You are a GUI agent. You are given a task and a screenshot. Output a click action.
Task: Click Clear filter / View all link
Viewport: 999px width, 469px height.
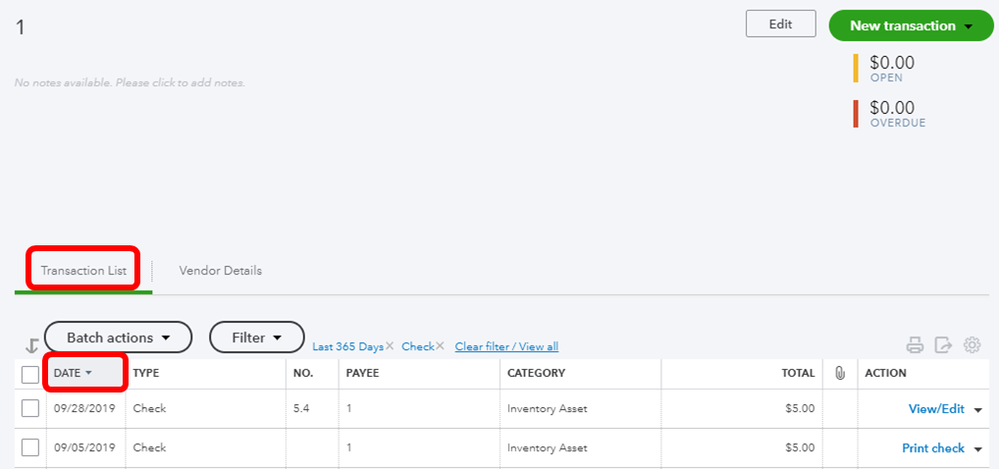pyautogui.click(x=506, y=347)
